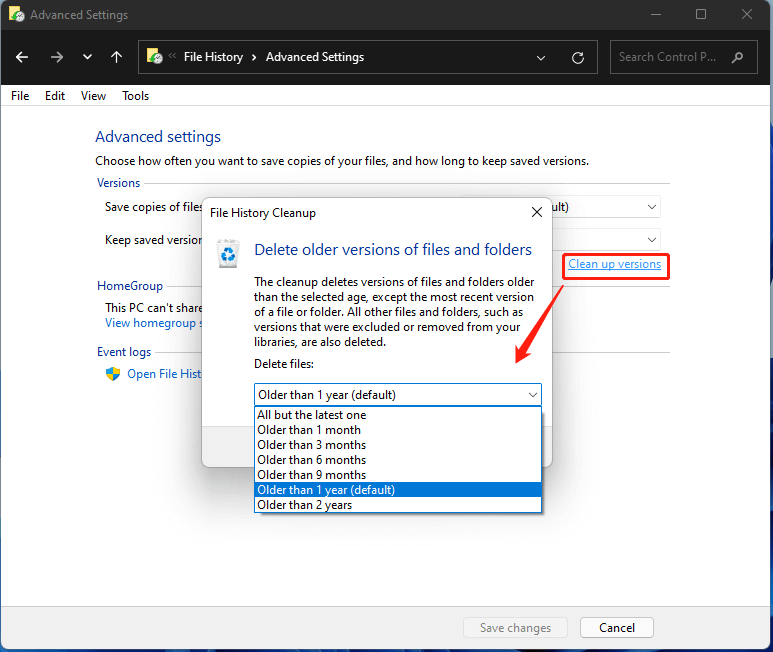The image size is (773, 652).
Task: Open File History event logs link
Action: point(164,374)
